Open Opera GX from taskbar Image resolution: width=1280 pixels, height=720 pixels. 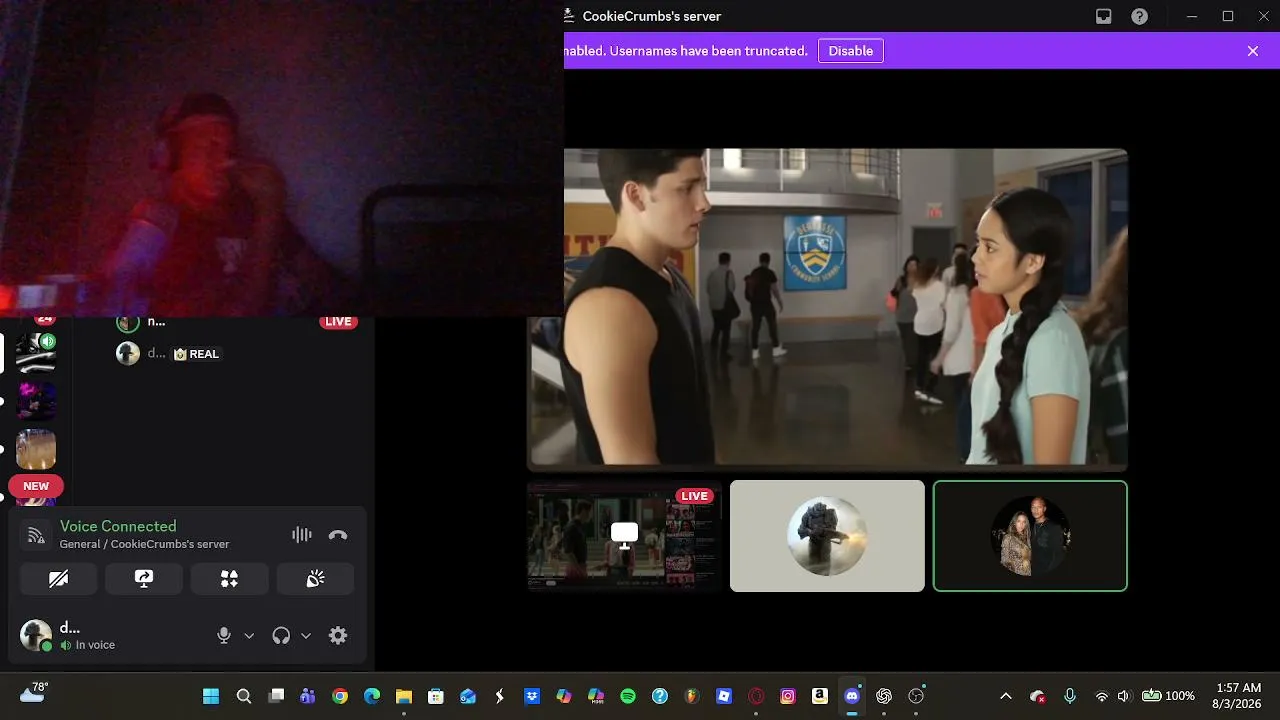point(756,696)
